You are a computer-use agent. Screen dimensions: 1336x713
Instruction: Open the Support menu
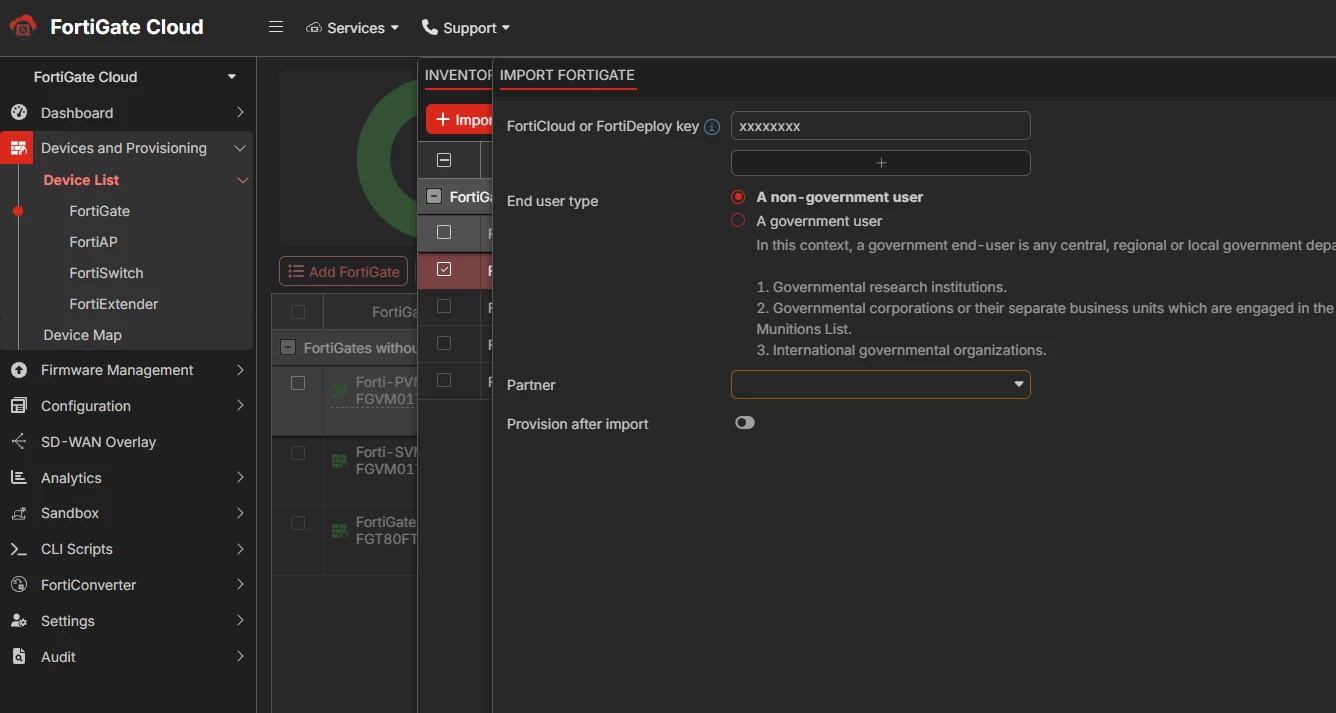[466, 28]
